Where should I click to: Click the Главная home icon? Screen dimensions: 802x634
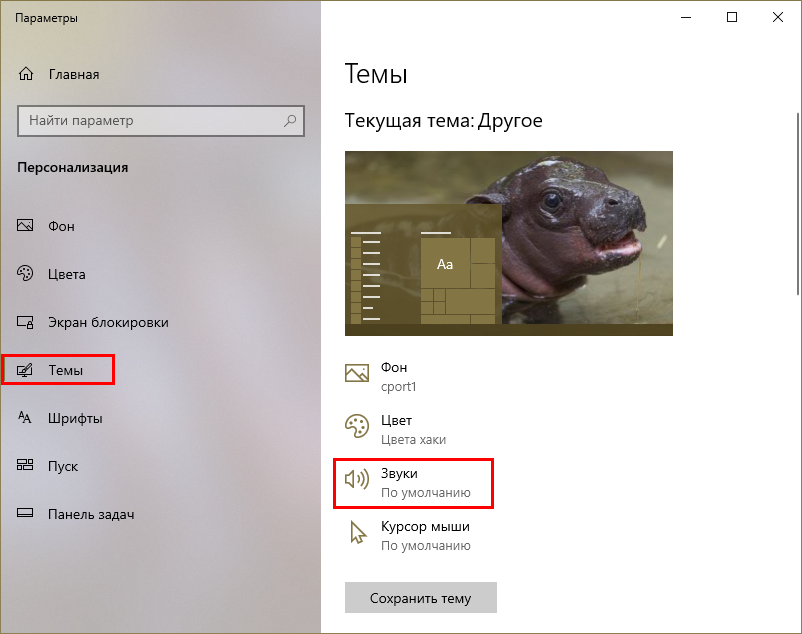tap(26, 74)
